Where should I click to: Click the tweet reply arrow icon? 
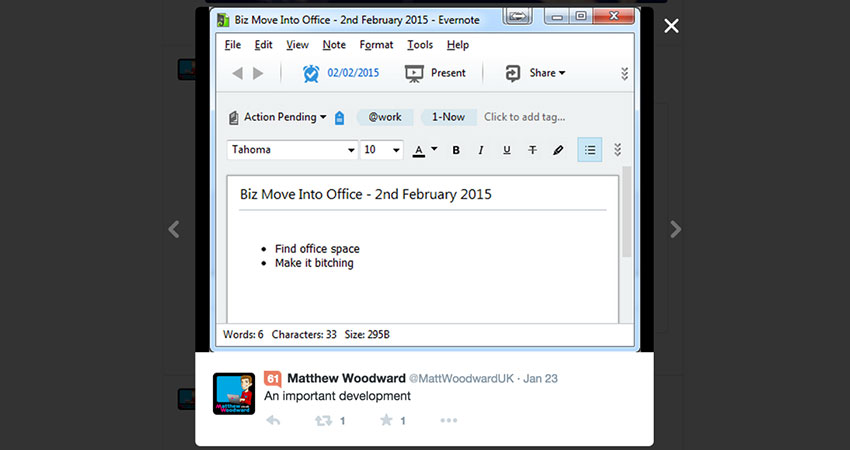273,420
